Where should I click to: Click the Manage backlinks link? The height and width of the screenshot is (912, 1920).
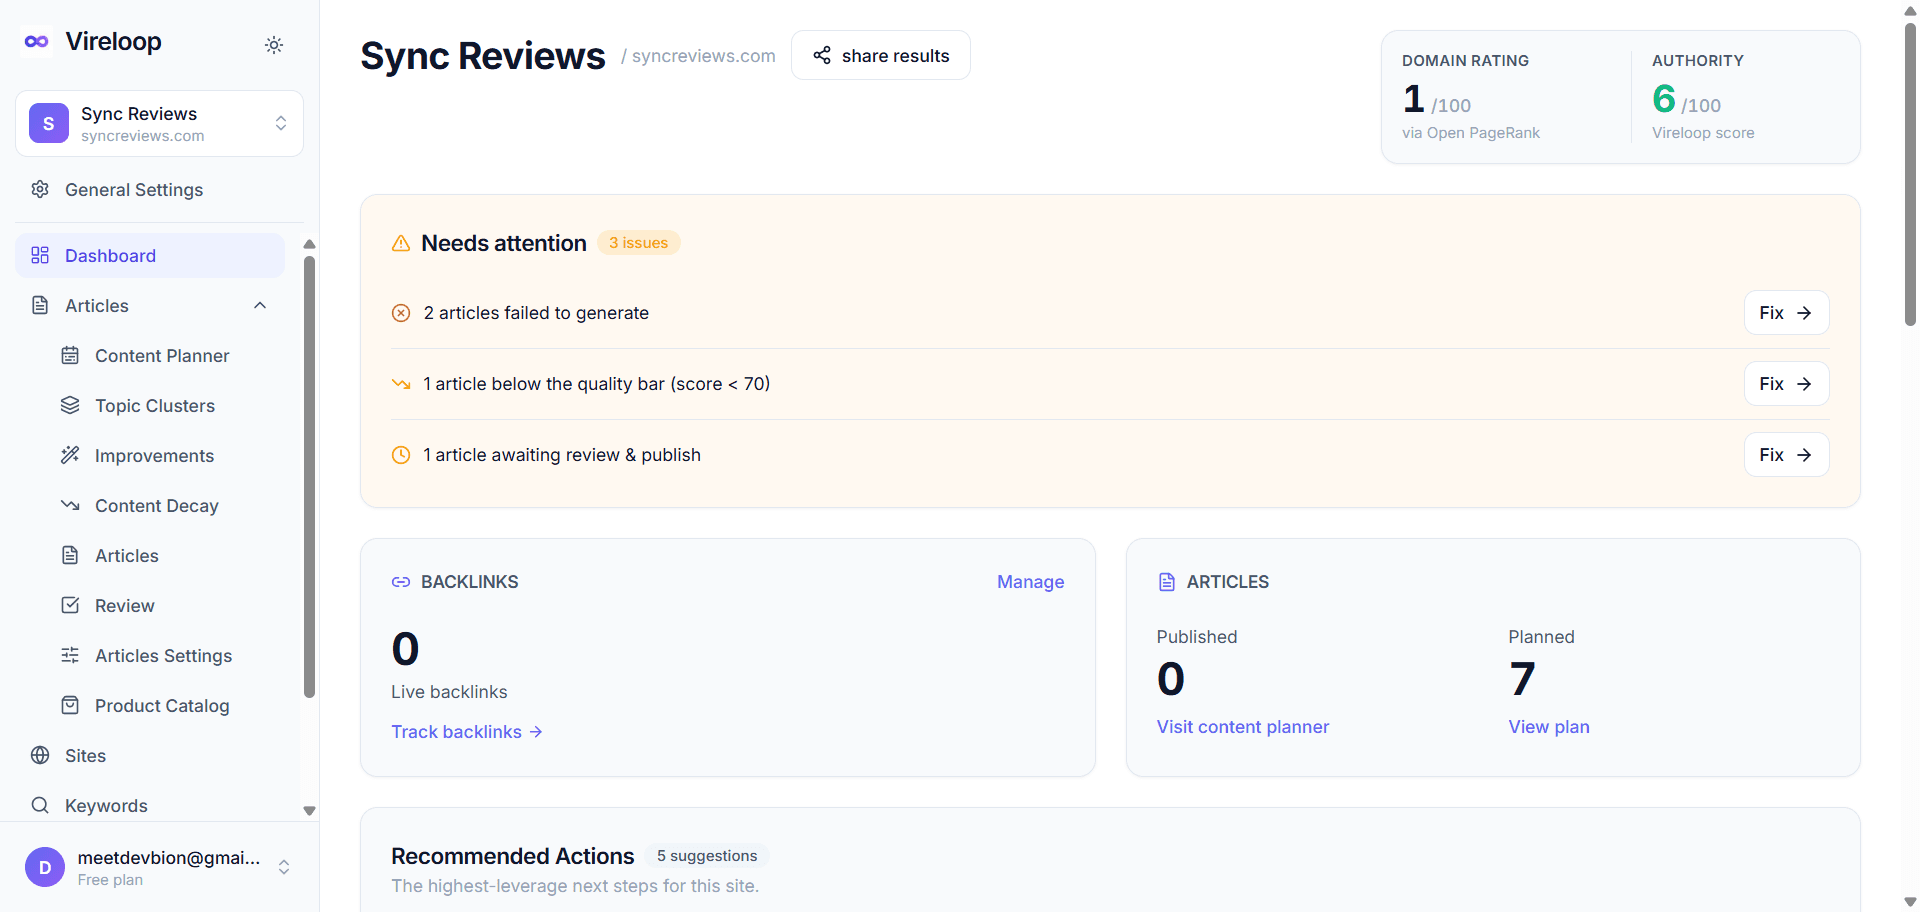pyautogui.click(x=1030, y=582)
